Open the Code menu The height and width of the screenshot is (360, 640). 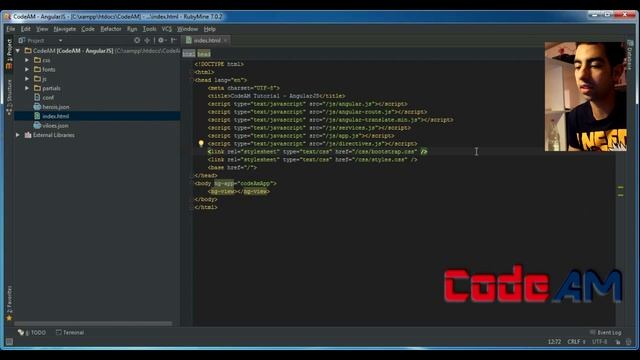pyautogui.click(x=88, y=29)
